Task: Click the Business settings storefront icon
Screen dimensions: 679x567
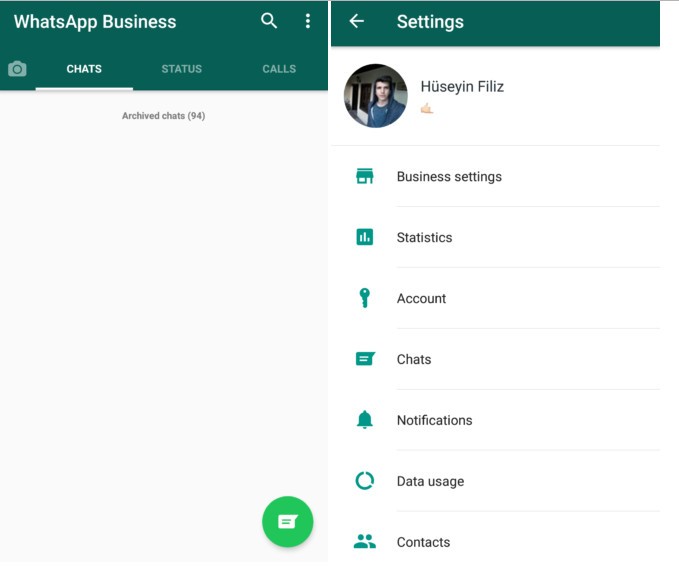Action: pyautogui.click(x=365, y=176)
